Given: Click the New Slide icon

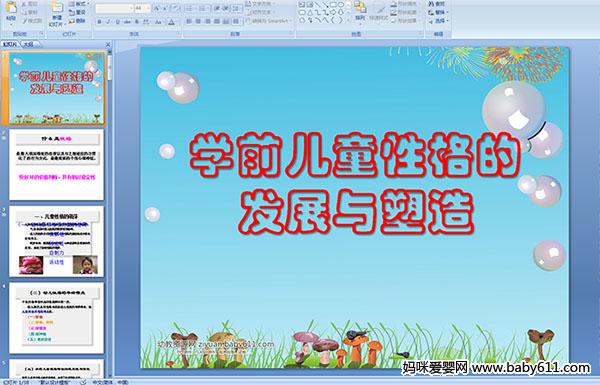Looking at the screenshot, I should tap(57, 7).
